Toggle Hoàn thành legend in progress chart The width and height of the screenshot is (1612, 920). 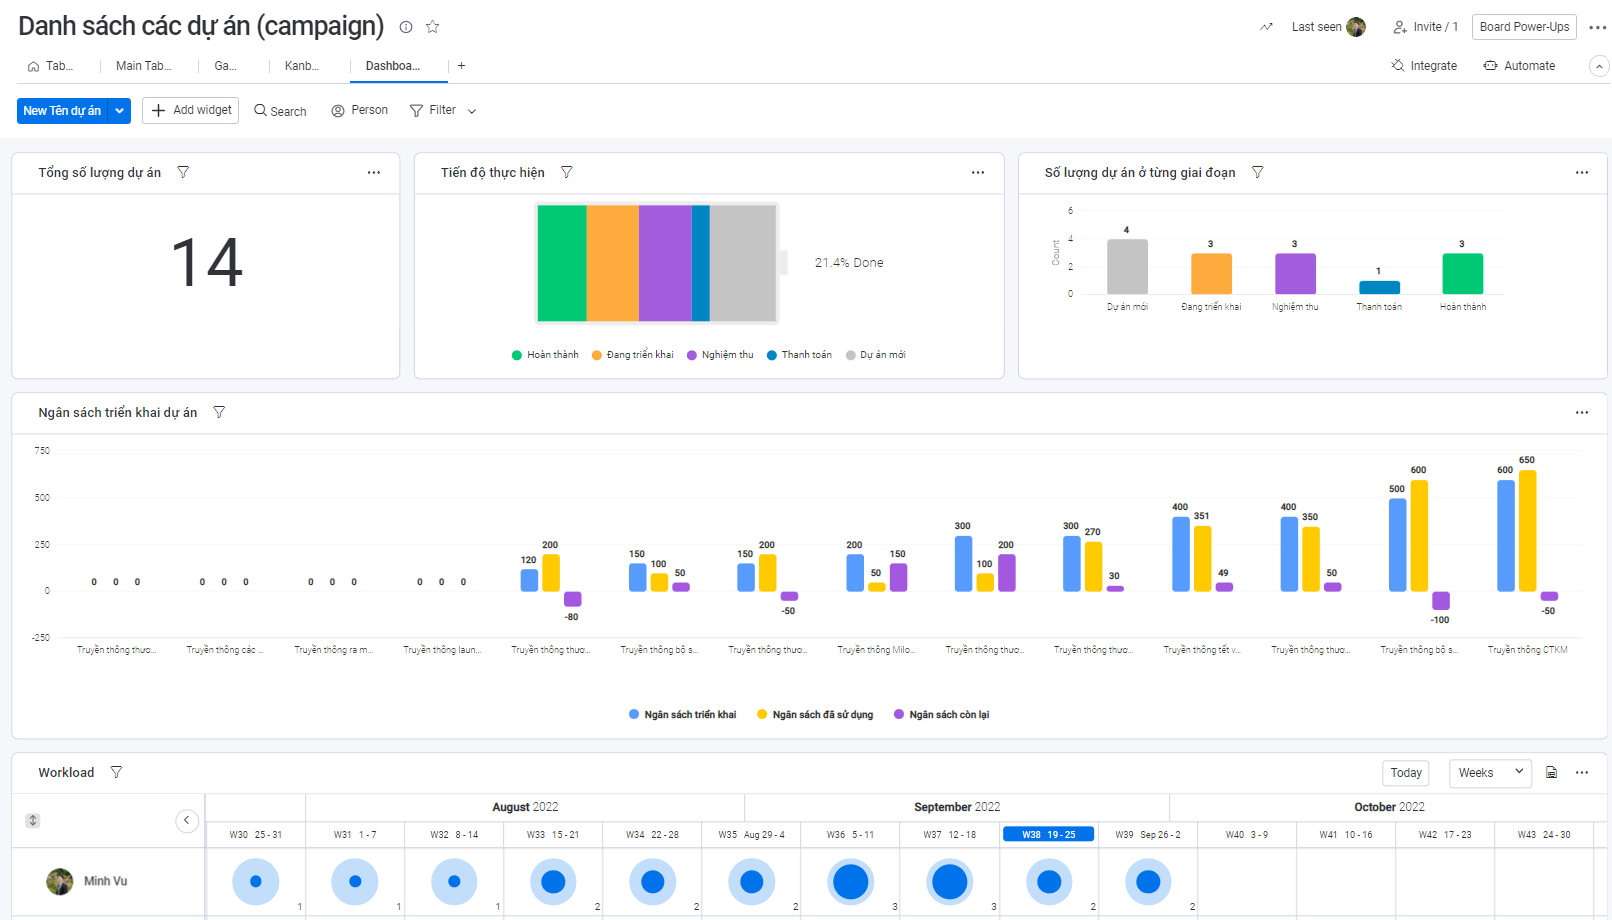pyautogui.click(x=545, y=355)
